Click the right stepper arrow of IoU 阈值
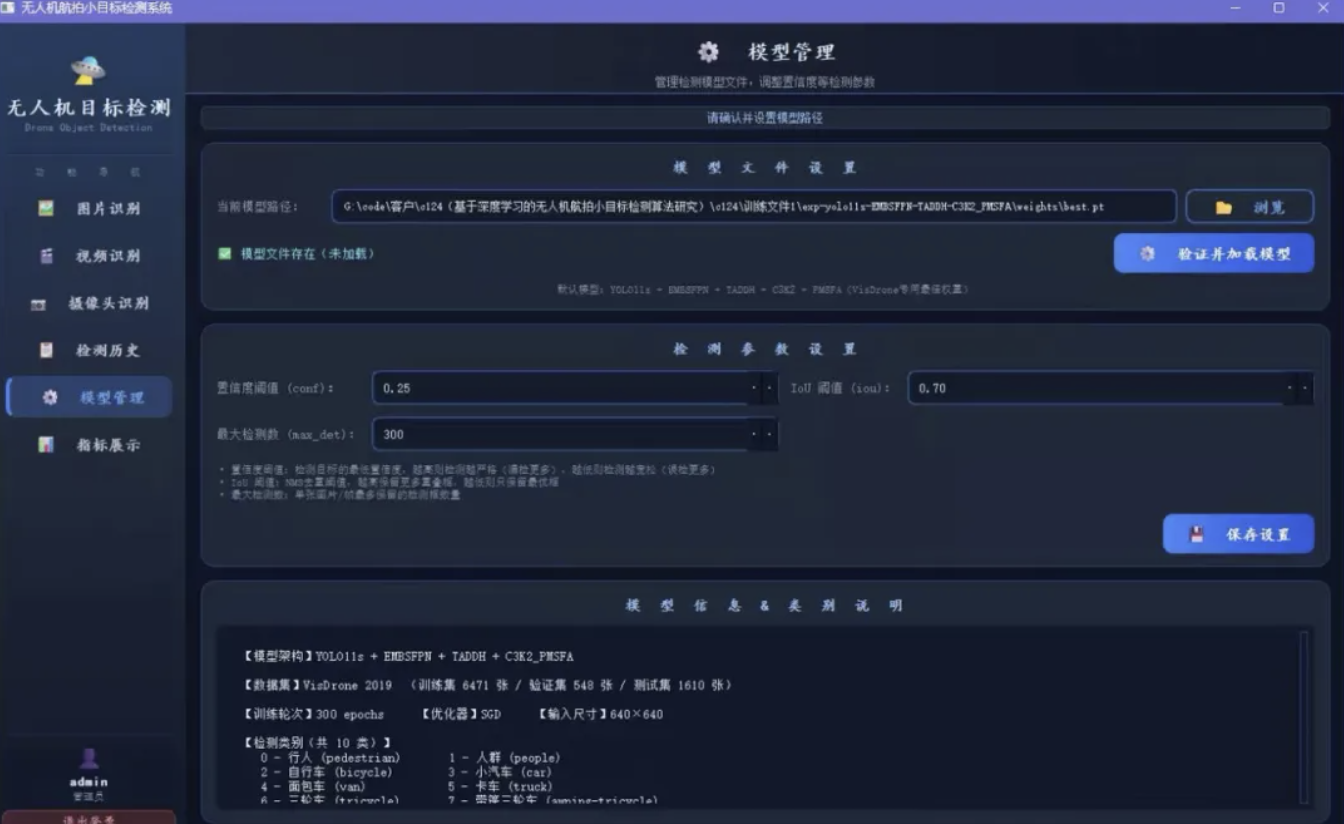 pyautogui.click(x=1305, y=388)
